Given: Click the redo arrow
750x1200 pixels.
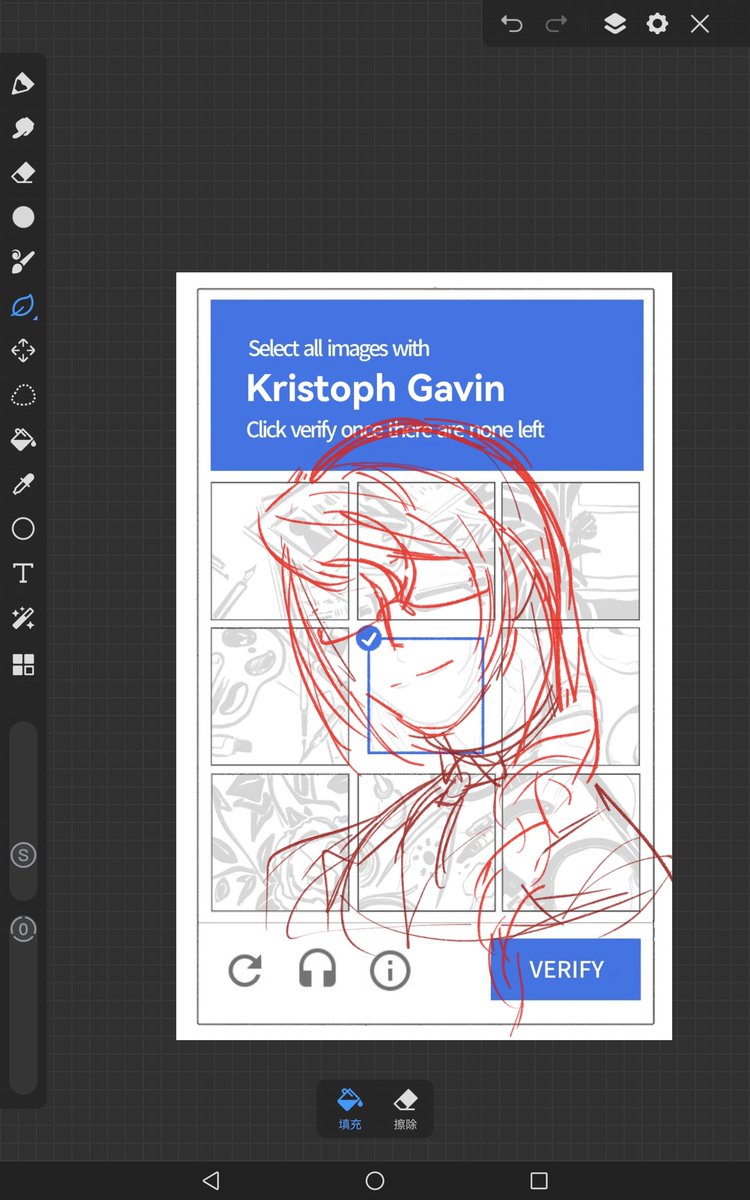Looking at the screenshot, I should [x=557, y=23].
